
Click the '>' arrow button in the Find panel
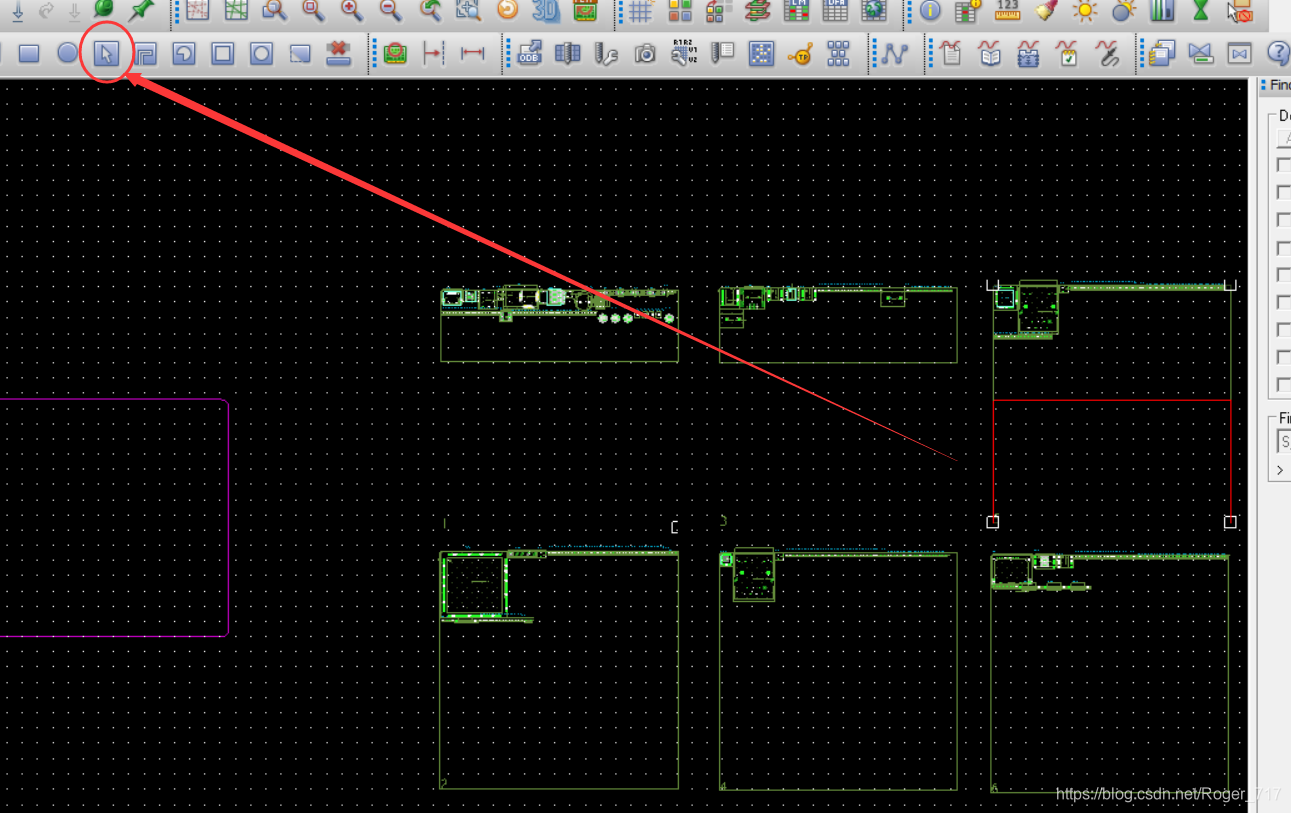pyautogui.click(x=1280, y=470)
